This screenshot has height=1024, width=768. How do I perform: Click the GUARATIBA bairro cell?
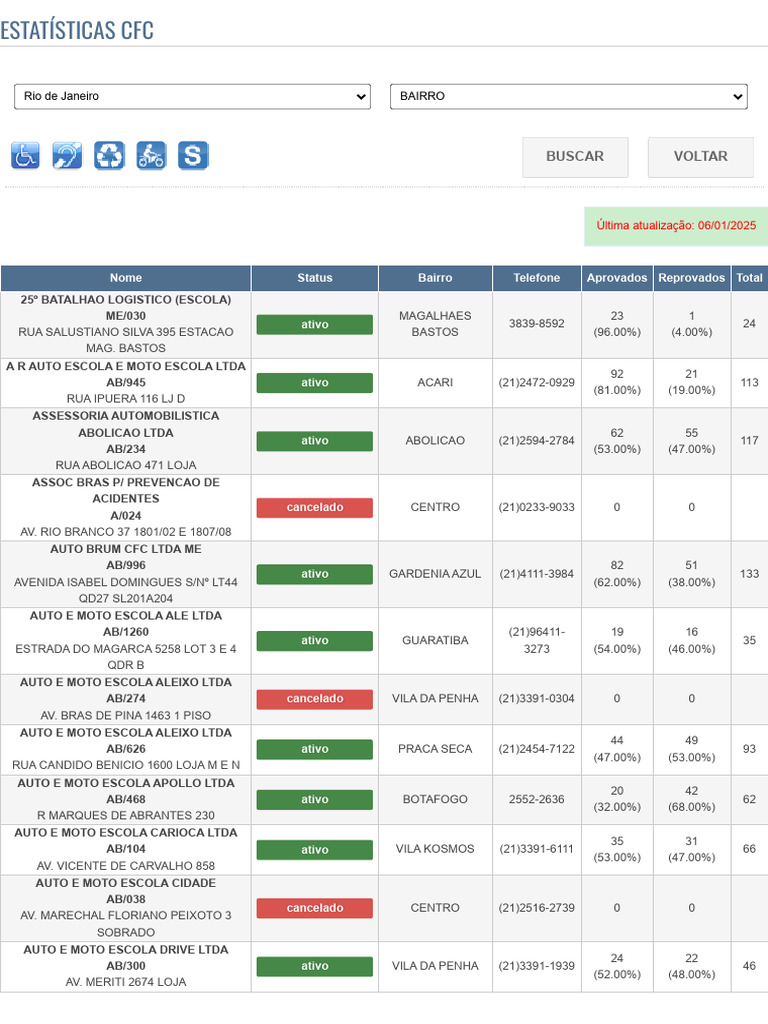435,641
